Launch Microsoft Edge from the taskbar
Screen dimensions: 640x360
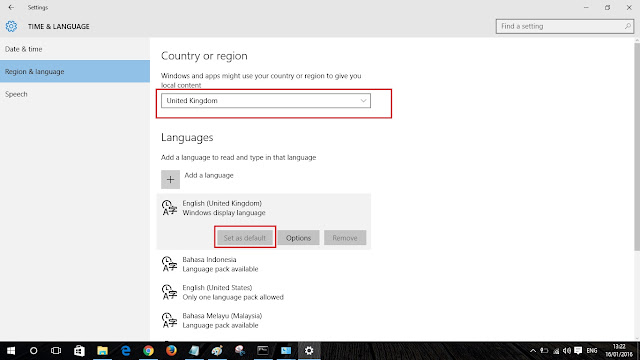(x=125, y=351)
